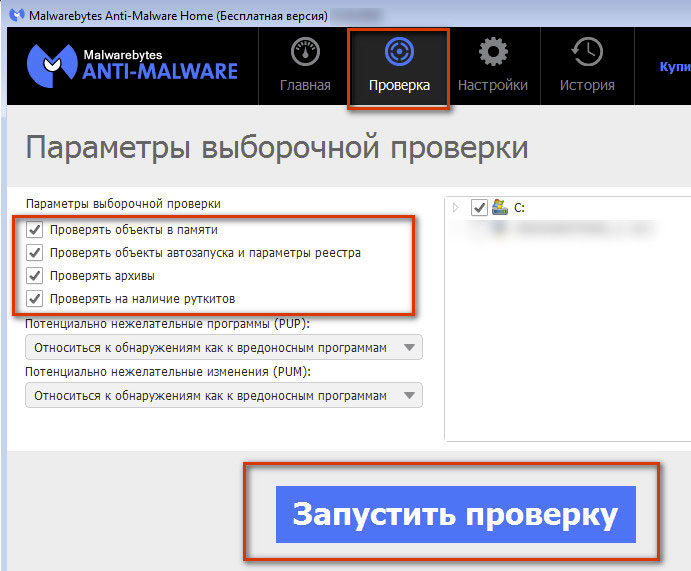Click the gear icon above Настройки
Viewport: 691px width, 571px height.
point(492,52)
